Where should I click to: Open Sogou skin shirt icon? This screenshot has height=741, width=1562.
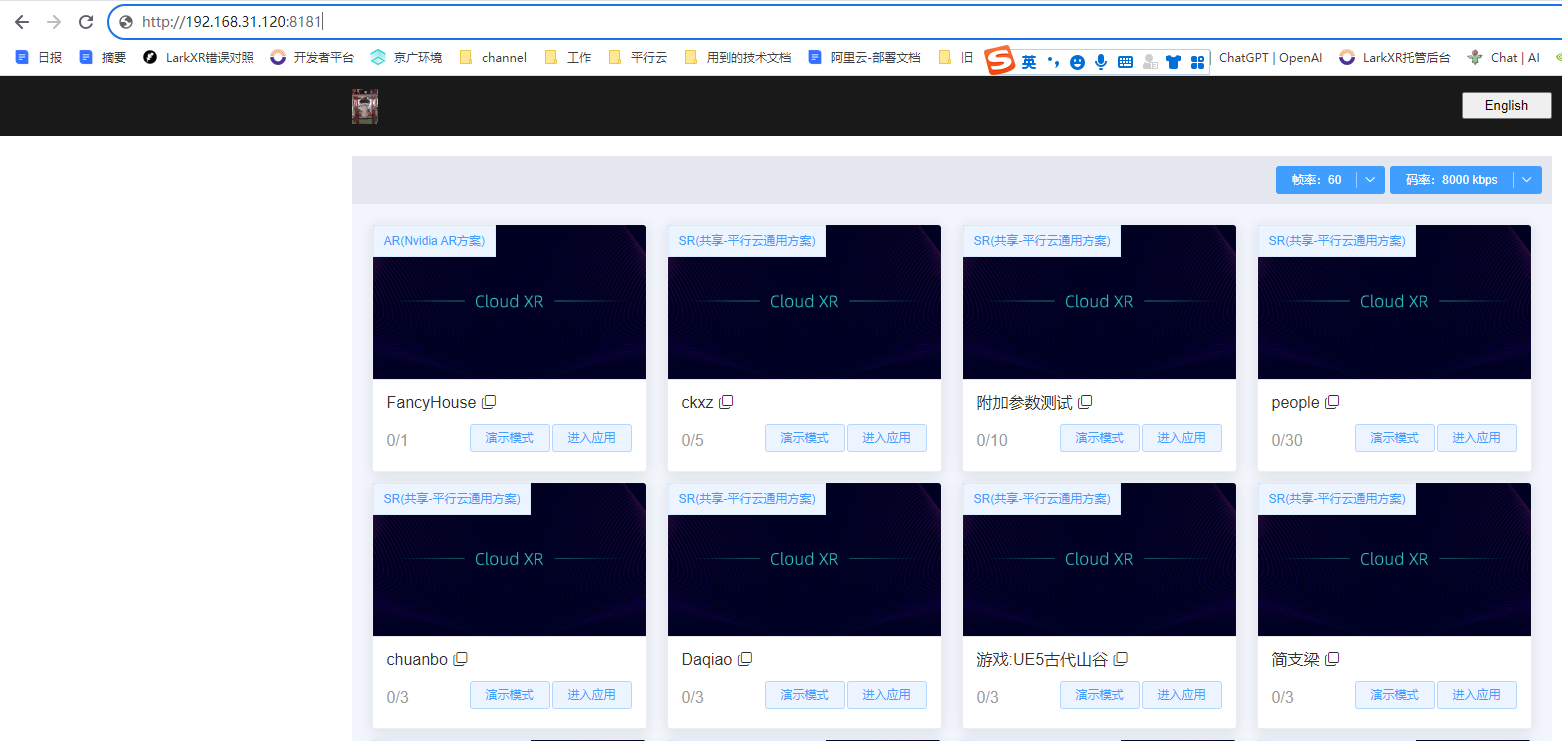tap(1174, 62)
